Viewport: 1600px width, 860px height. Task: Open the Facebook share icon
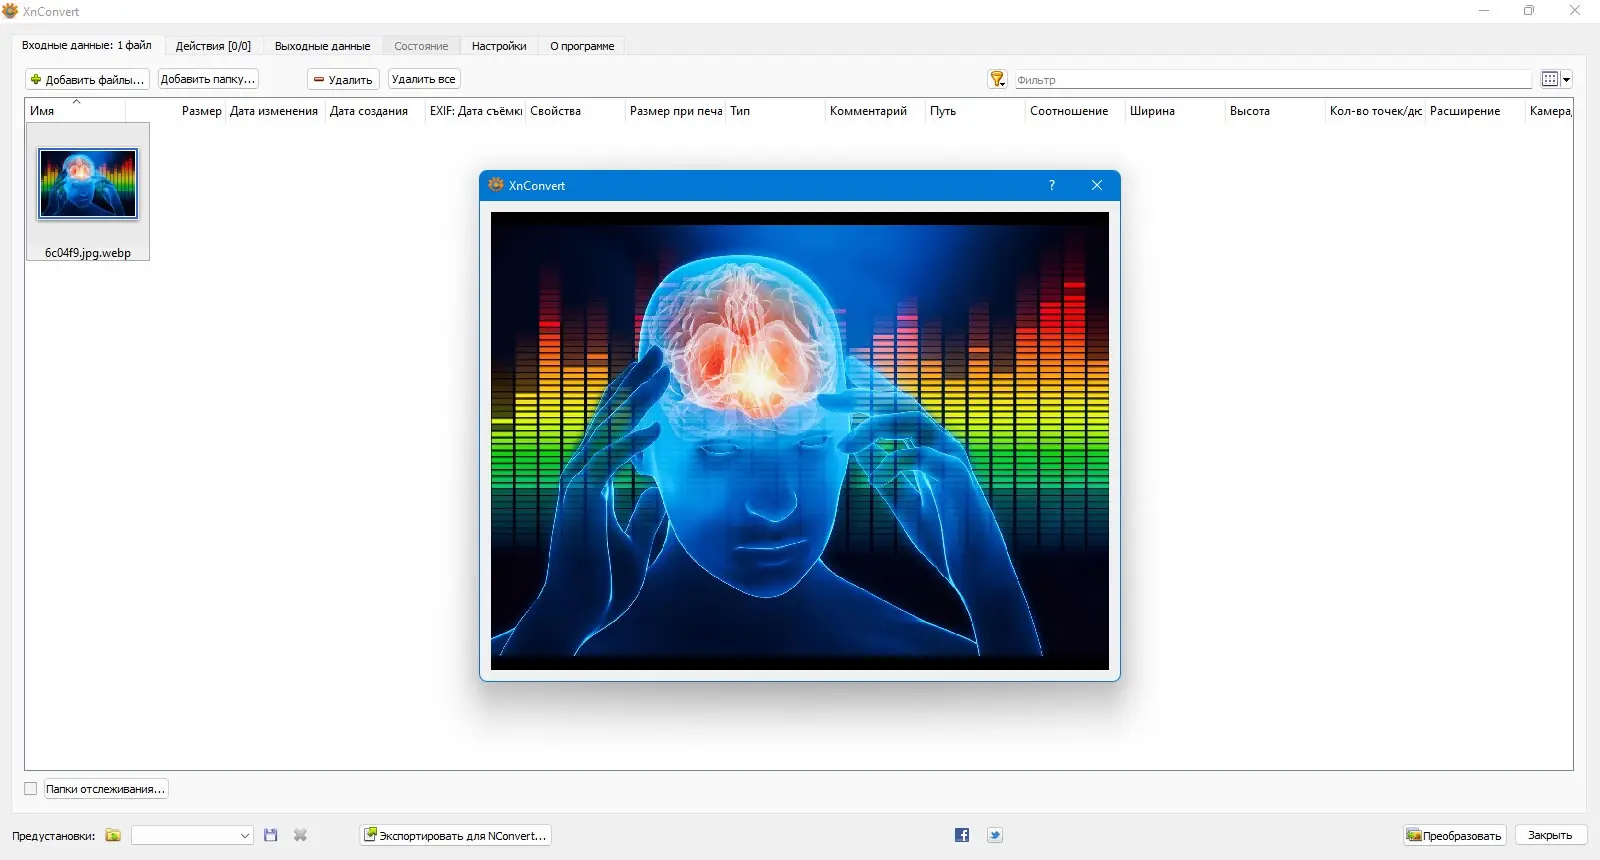(962, 835)
